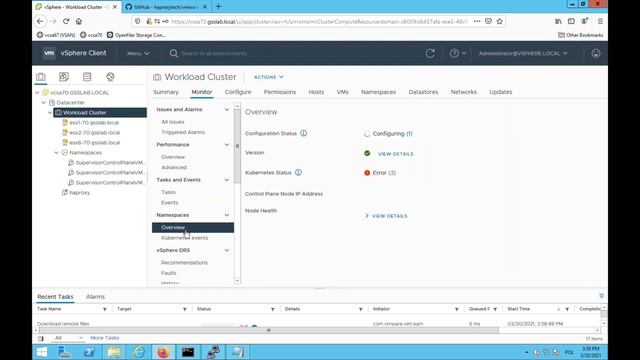Switch to Datastores tab

[x=423, y=92]
